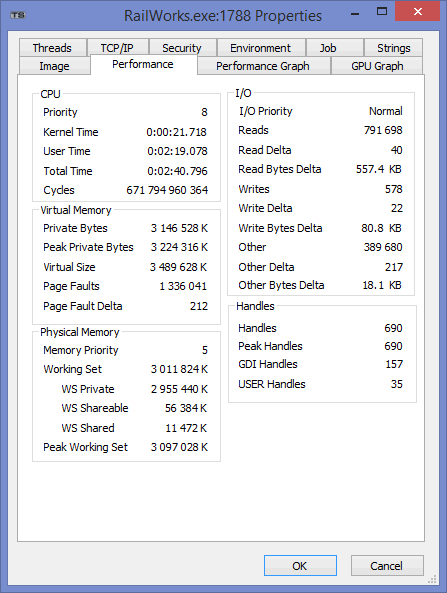Click Page Fault Delta value 212
The image size is (447, 593).
point(199,306)
